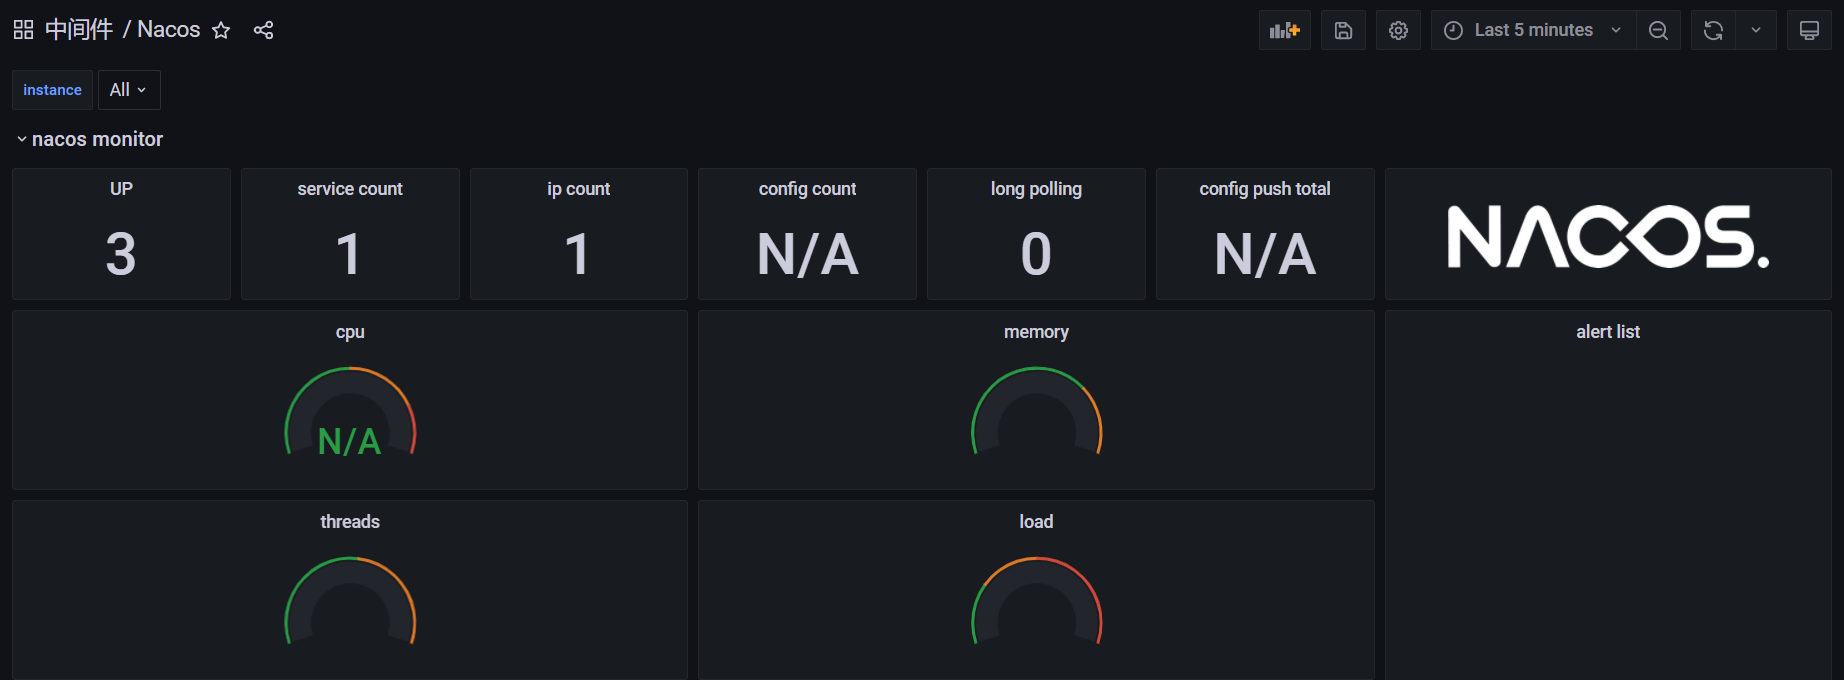Click the memory gauge
This screenshot has width=1844, height=680.
[1037, 411]
